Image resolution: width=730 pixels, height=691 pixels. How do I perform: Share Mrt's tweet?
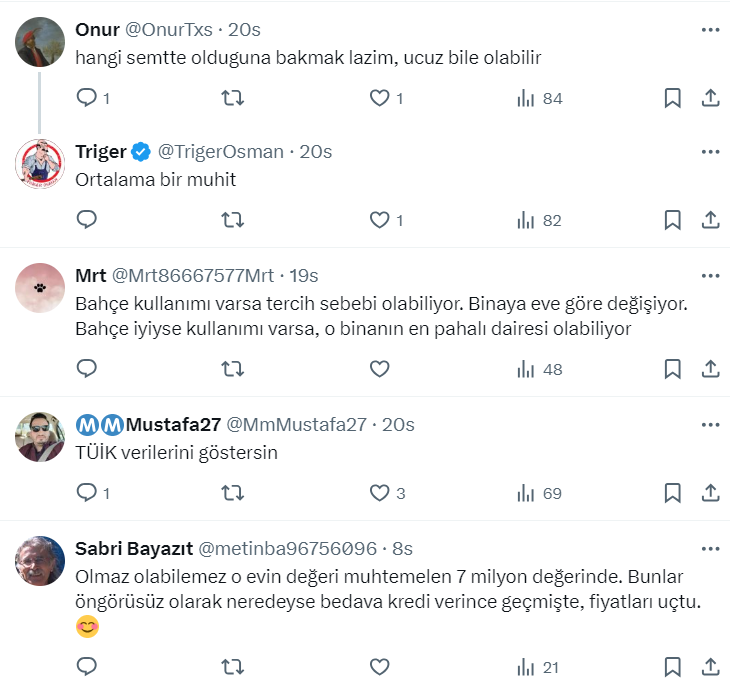coord(710,369)
